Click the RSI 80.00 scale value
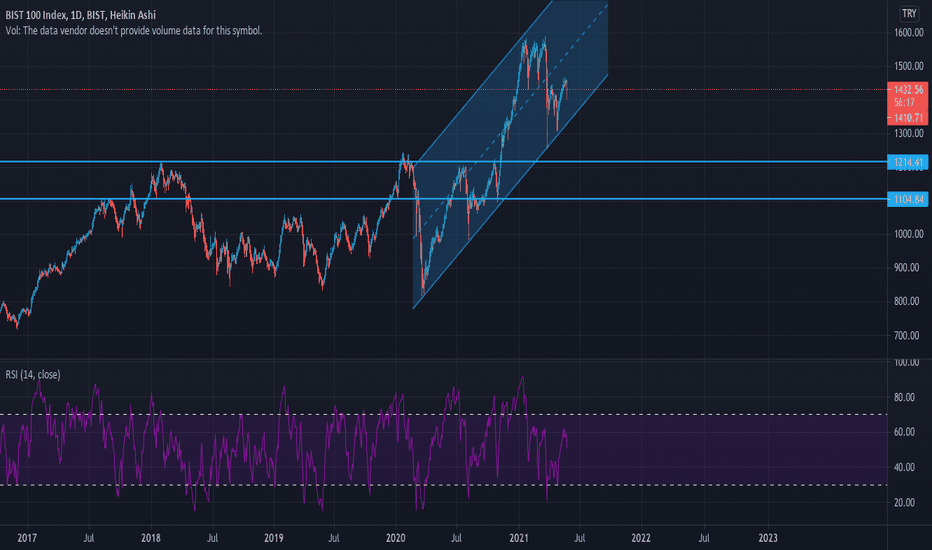 [x=904, y=397]
